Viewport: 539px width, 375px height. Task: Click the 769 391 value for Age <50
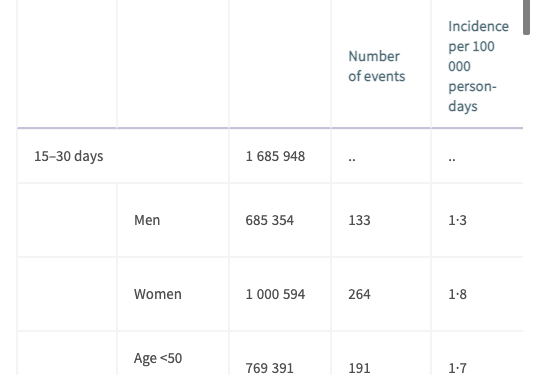click(x=270, y=368)
